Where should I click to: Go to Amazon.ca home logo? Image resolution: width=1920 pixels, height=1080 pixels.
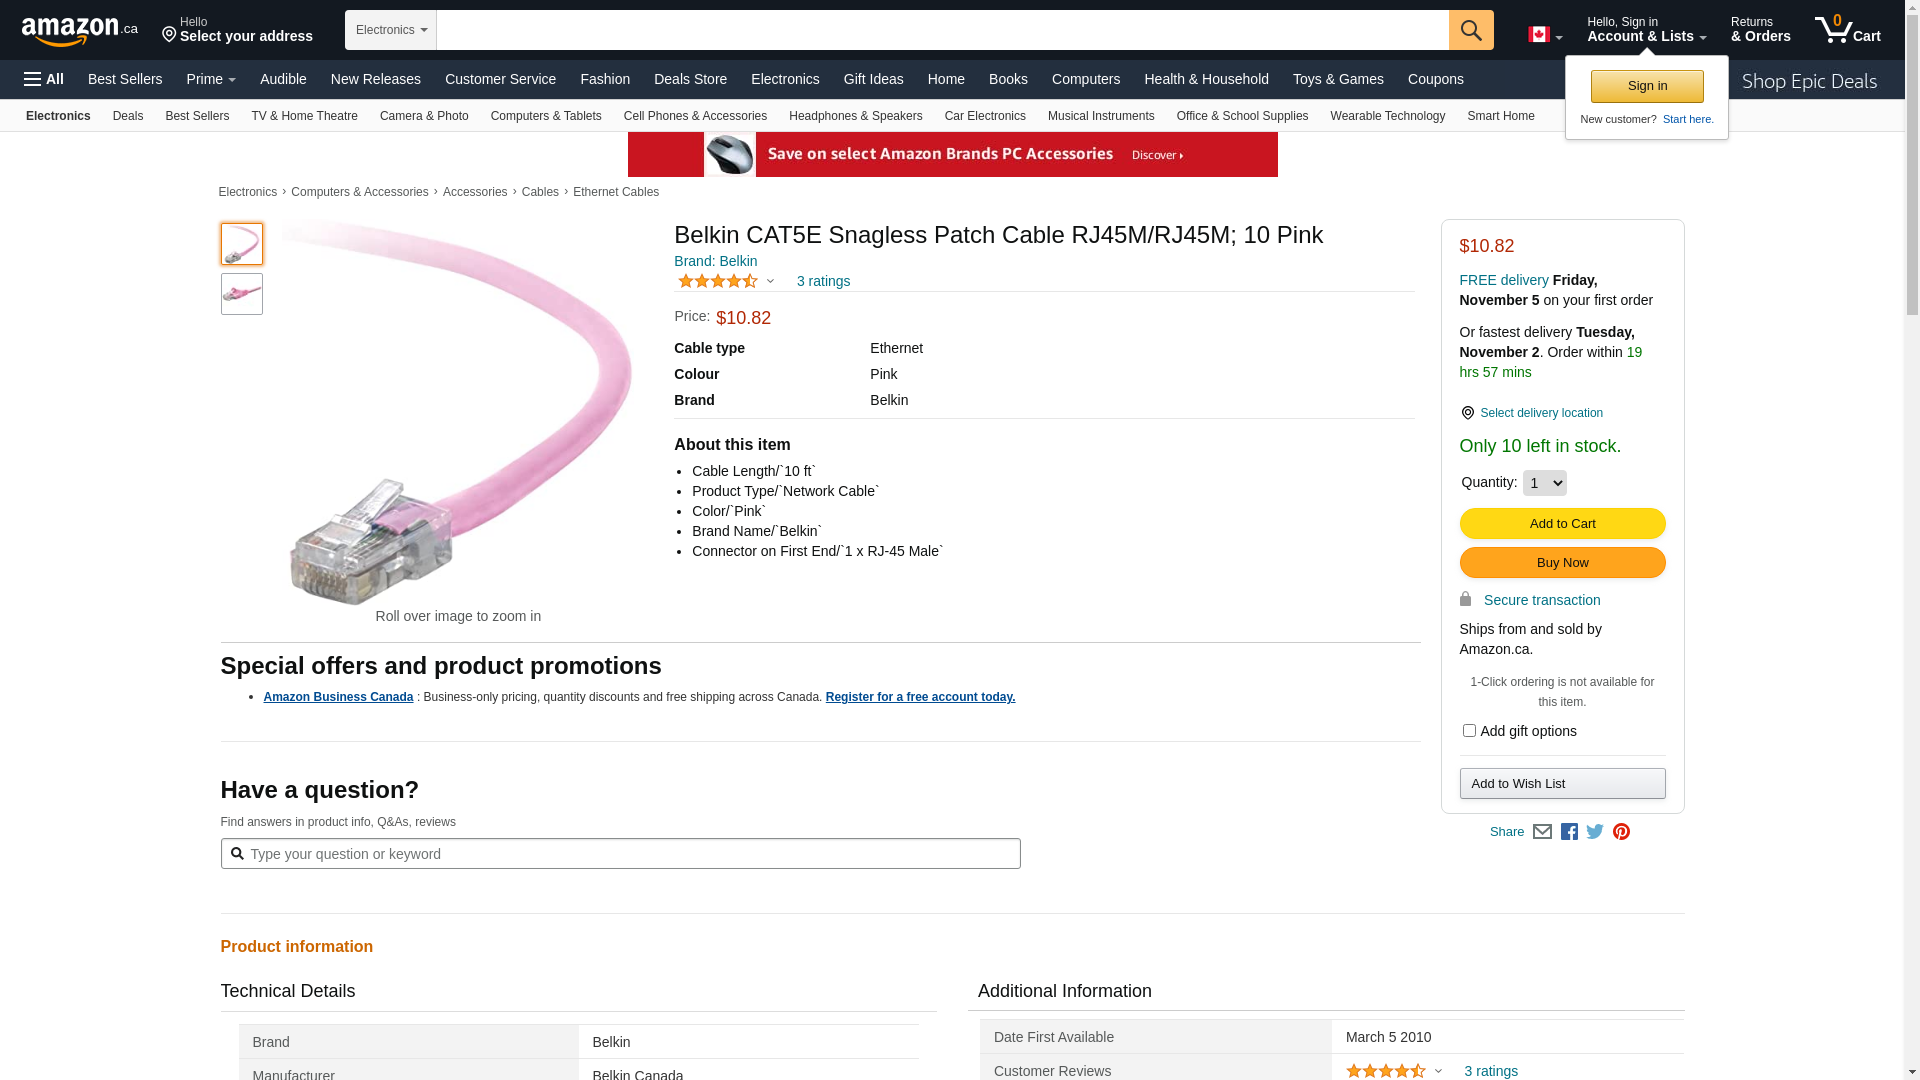[x=79, y=31]
